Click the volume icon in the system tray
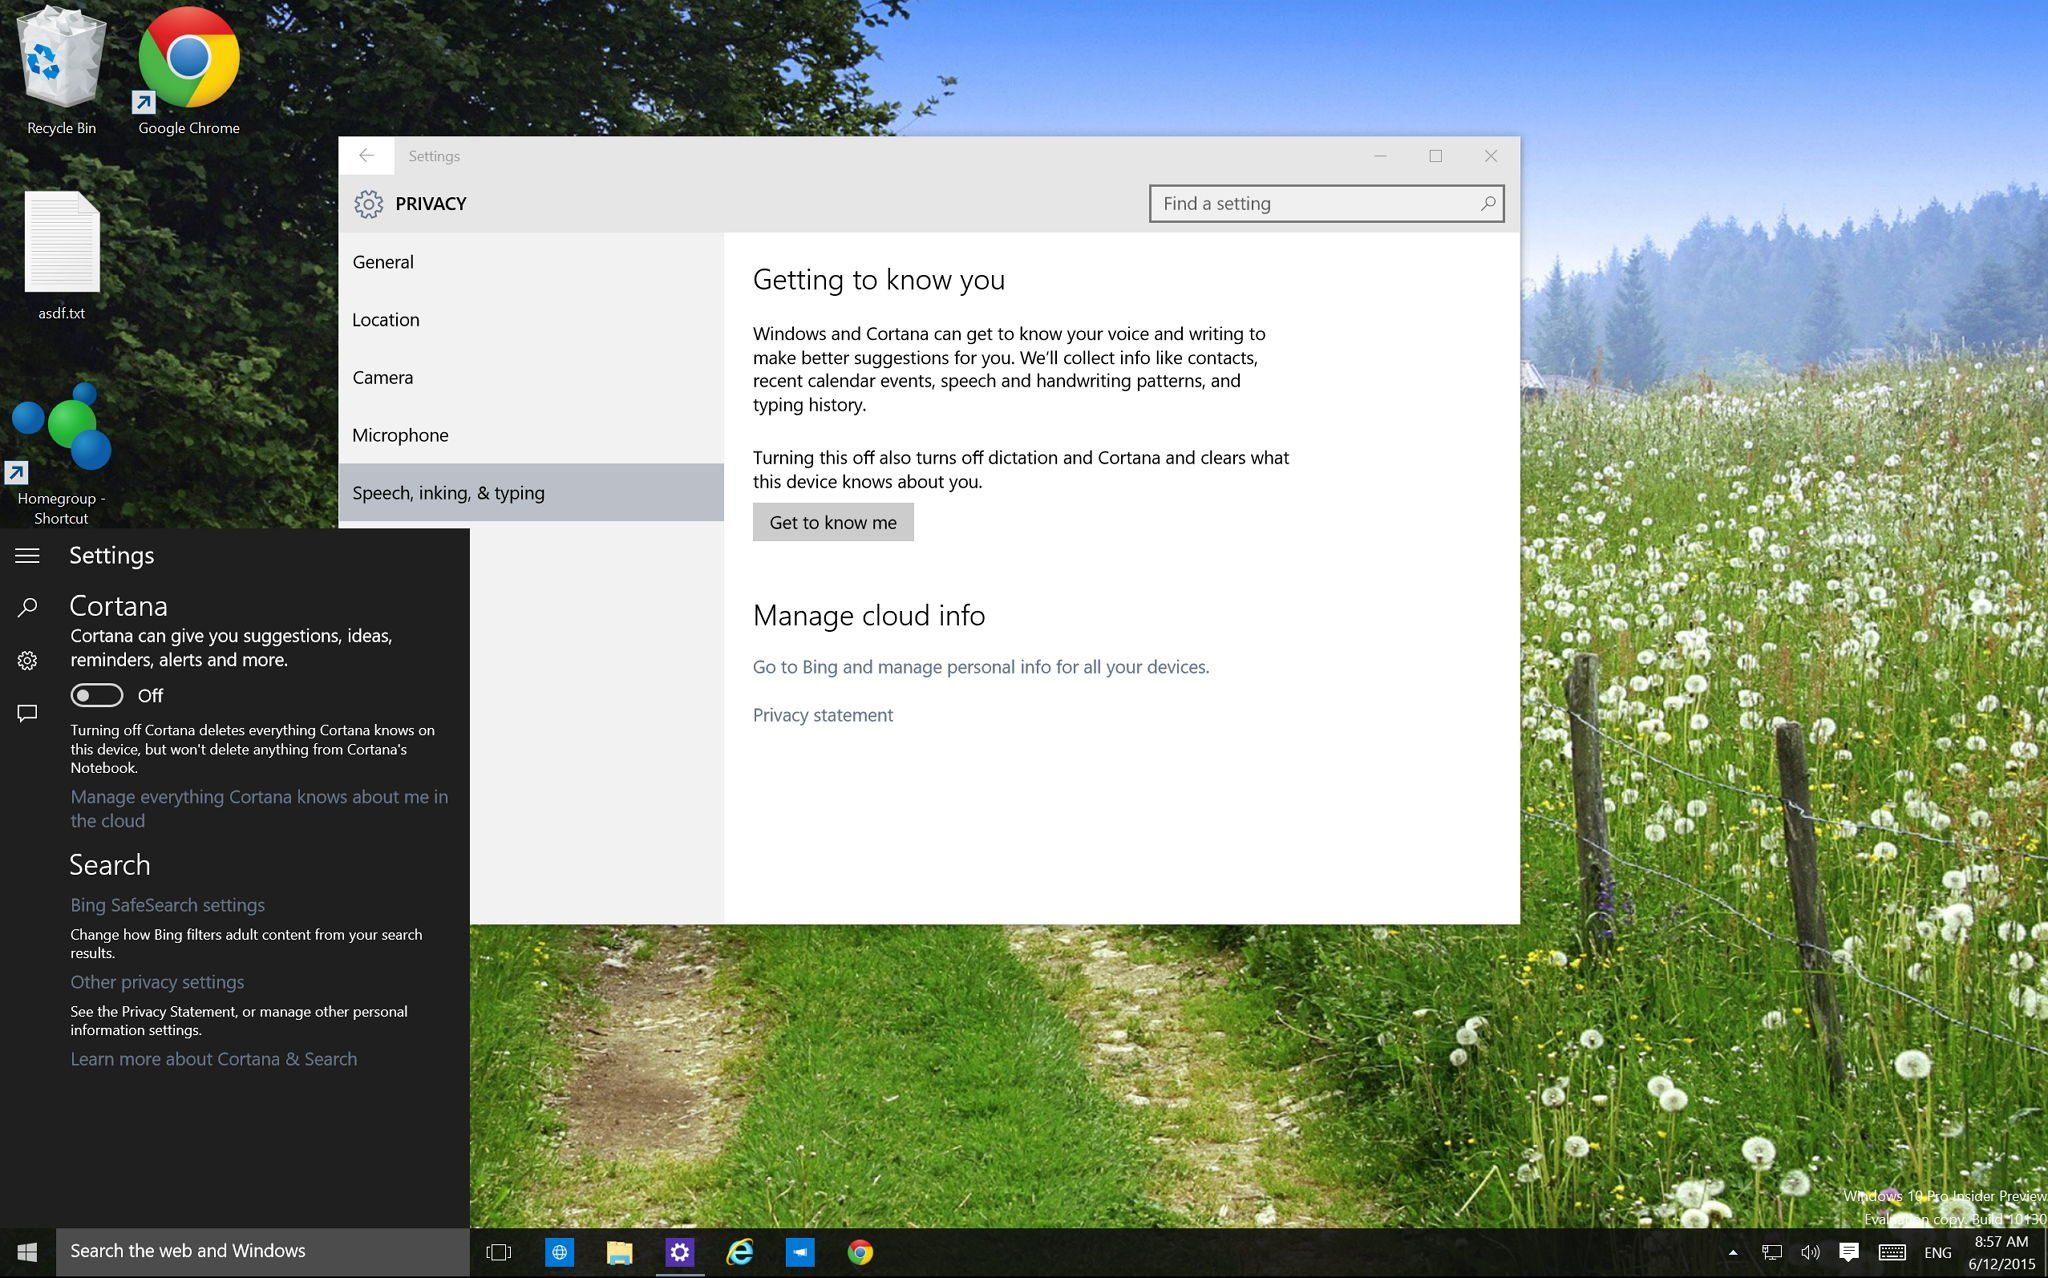 click(x=1809, y=1251)
